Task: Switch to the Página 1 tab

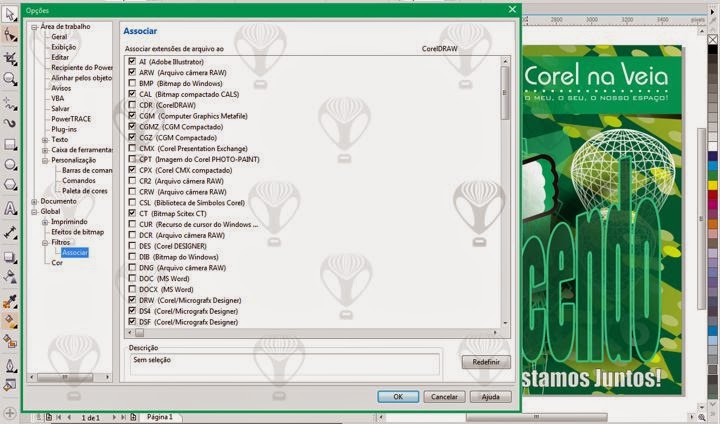Action: tap(160, 417)
